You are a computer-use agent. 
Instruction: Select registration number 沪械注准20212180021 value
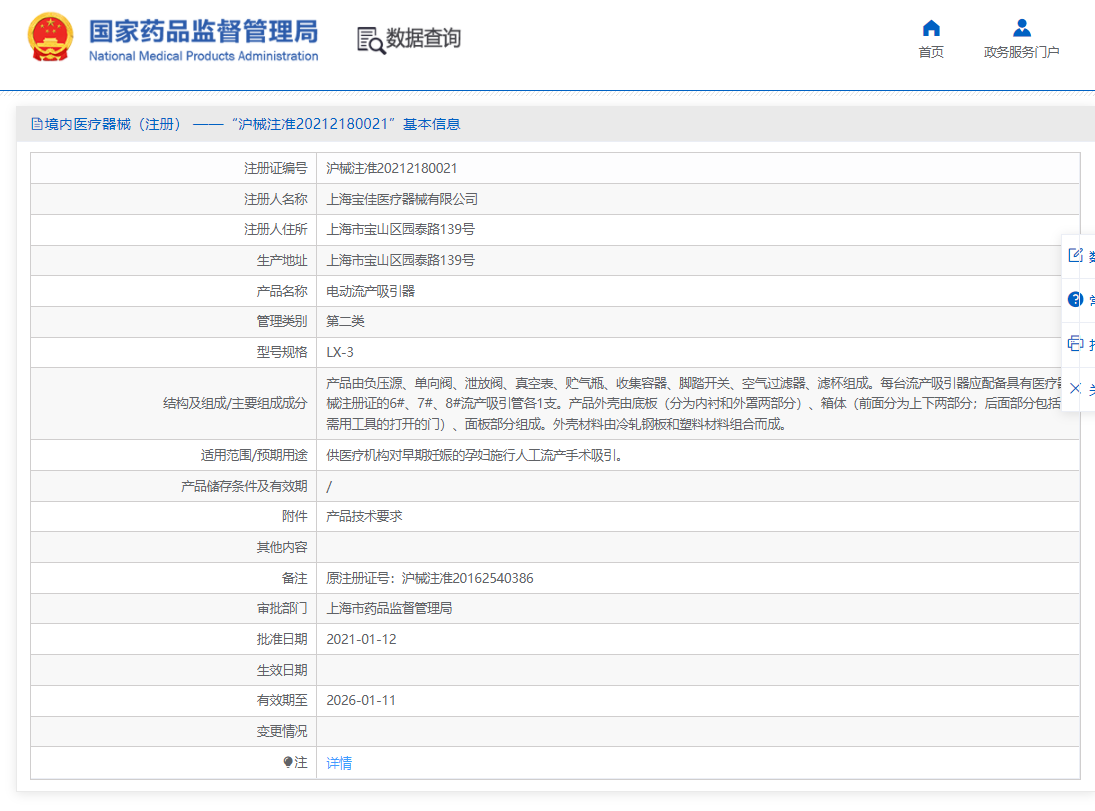point(392,168)
